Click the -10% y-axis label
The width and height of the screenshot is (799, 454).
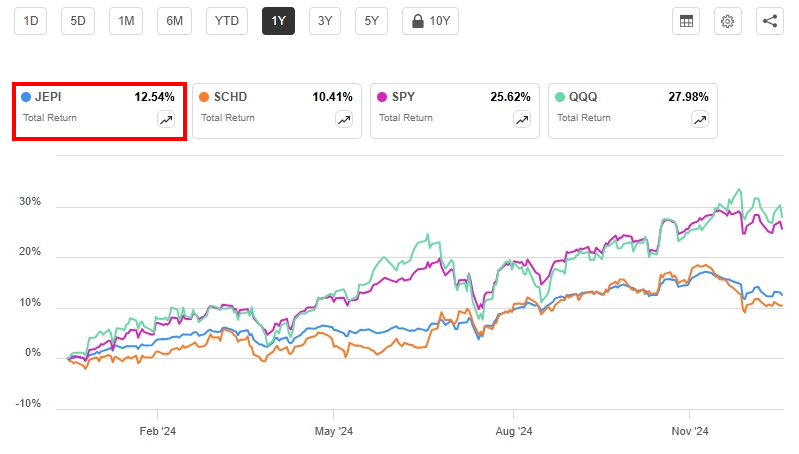click(x=28, y=404)
